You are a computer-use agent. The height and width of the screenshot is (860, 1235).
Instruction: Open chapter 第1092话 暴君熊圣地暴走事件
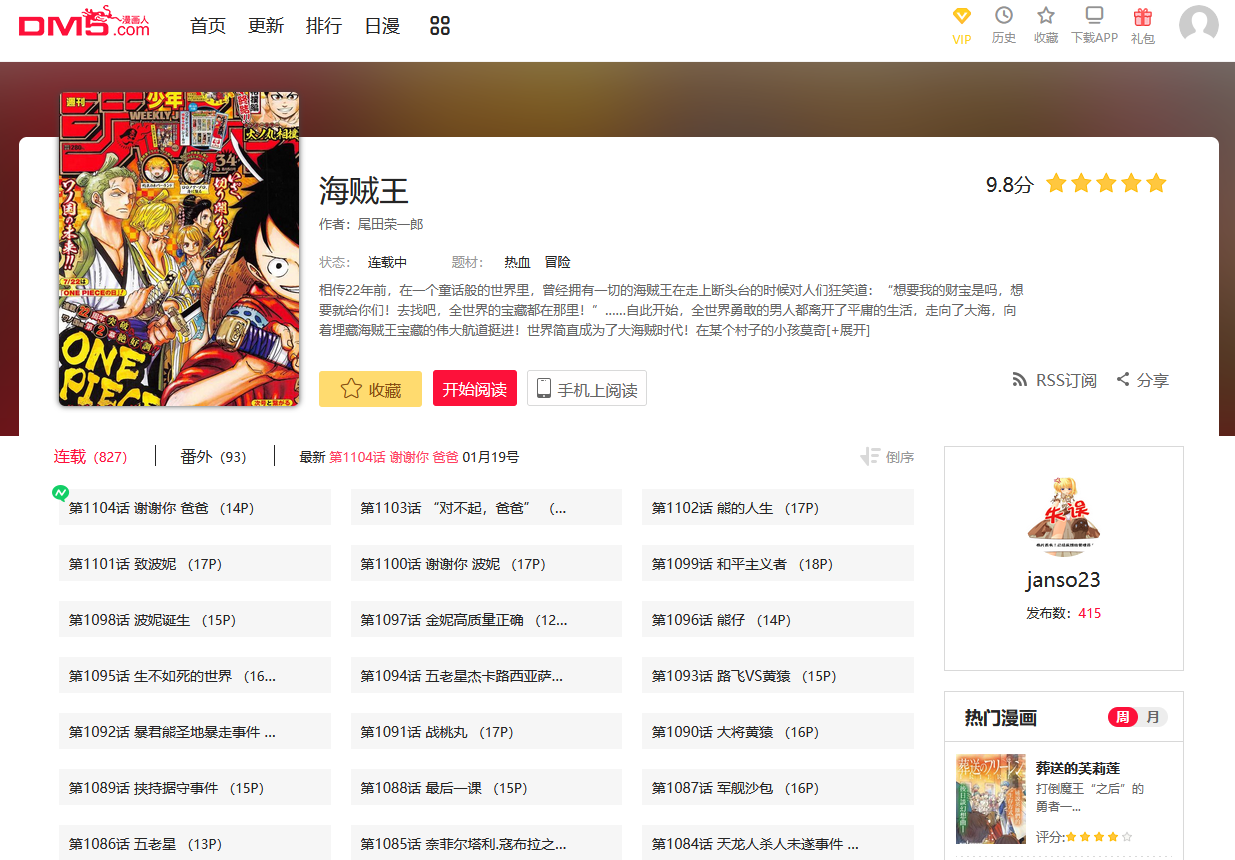[195, 731]
